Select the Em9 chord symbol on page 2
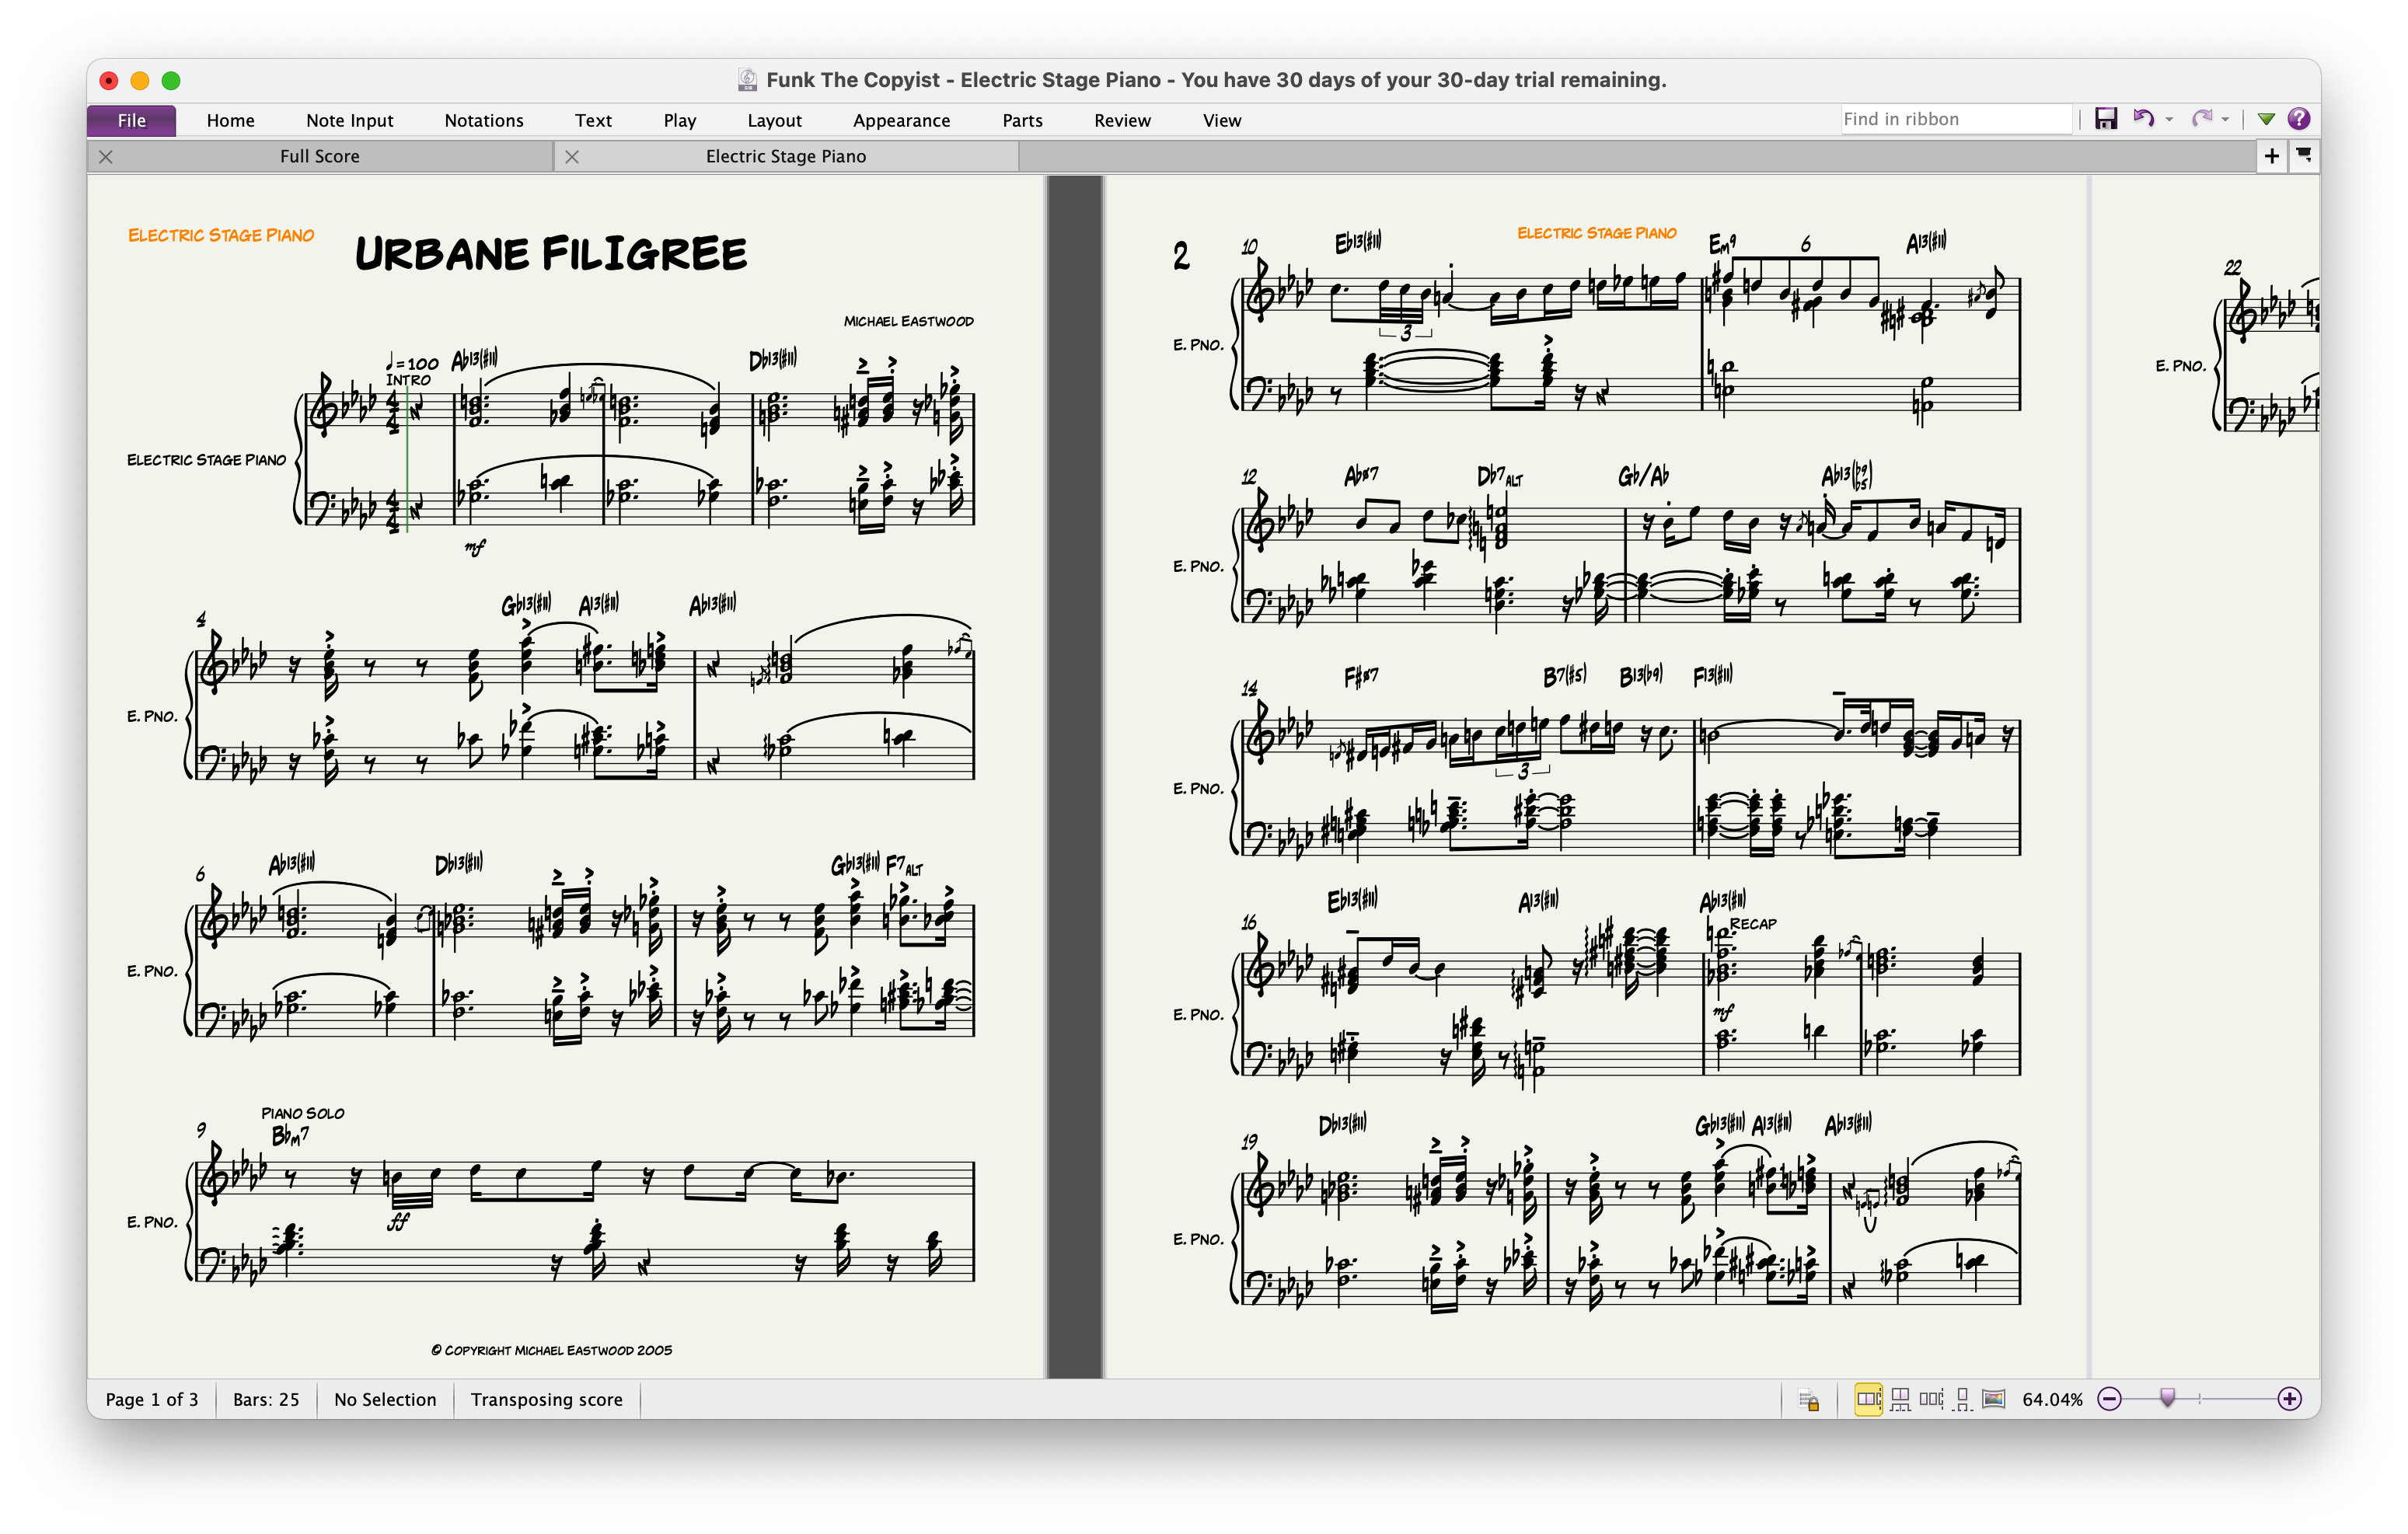Screen dimensions: 2408x1534 click(1722, 243)
